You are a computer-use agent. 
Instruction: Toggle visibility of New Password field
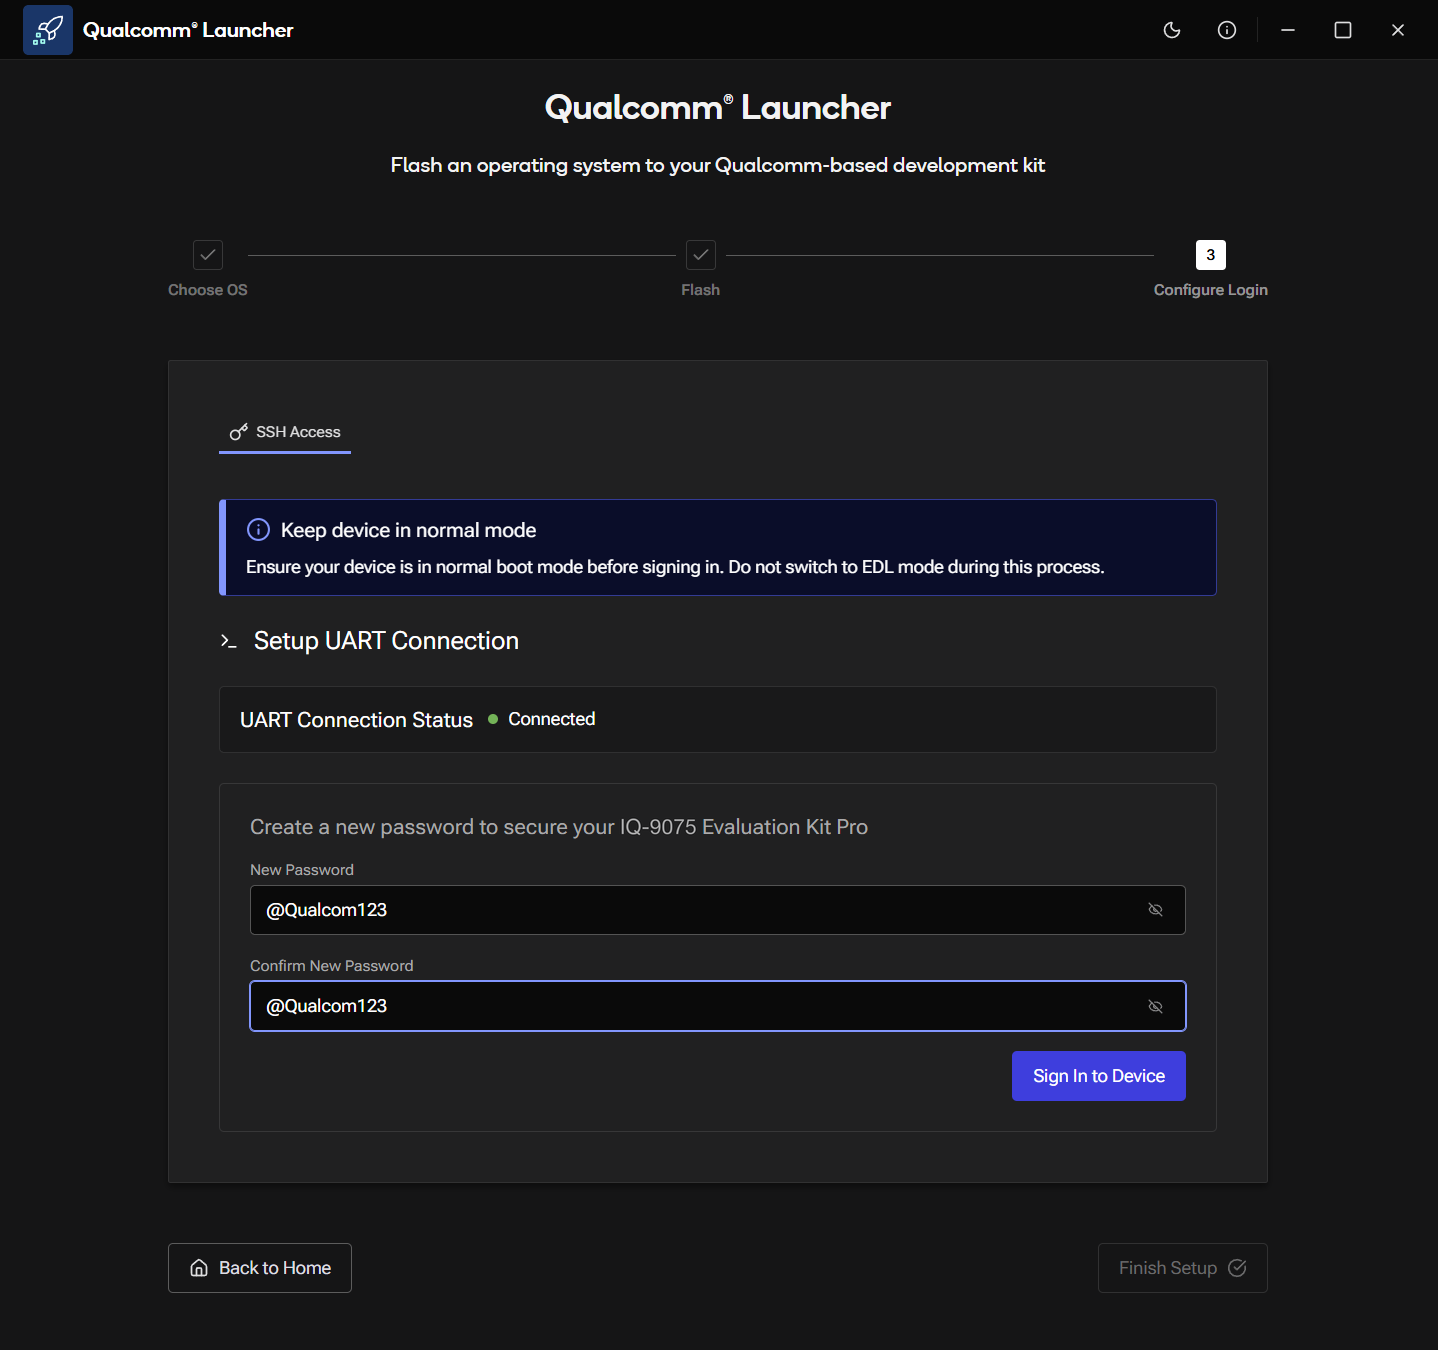1155,910
